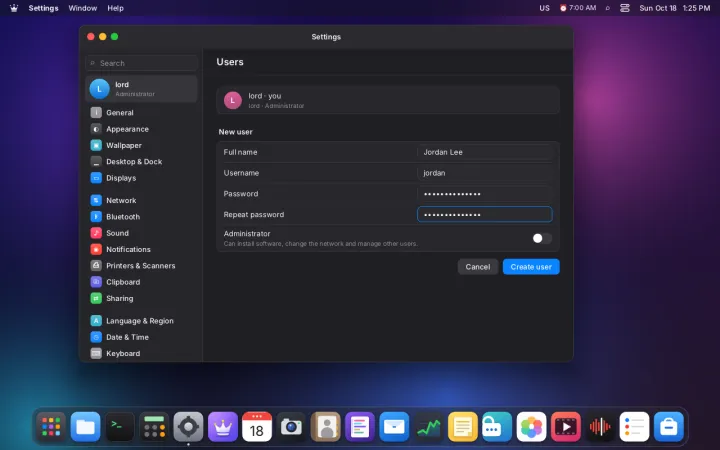Screen dimensions: 720x450
Task: Open App Store bag icon in dock
Action: (669, 427)
